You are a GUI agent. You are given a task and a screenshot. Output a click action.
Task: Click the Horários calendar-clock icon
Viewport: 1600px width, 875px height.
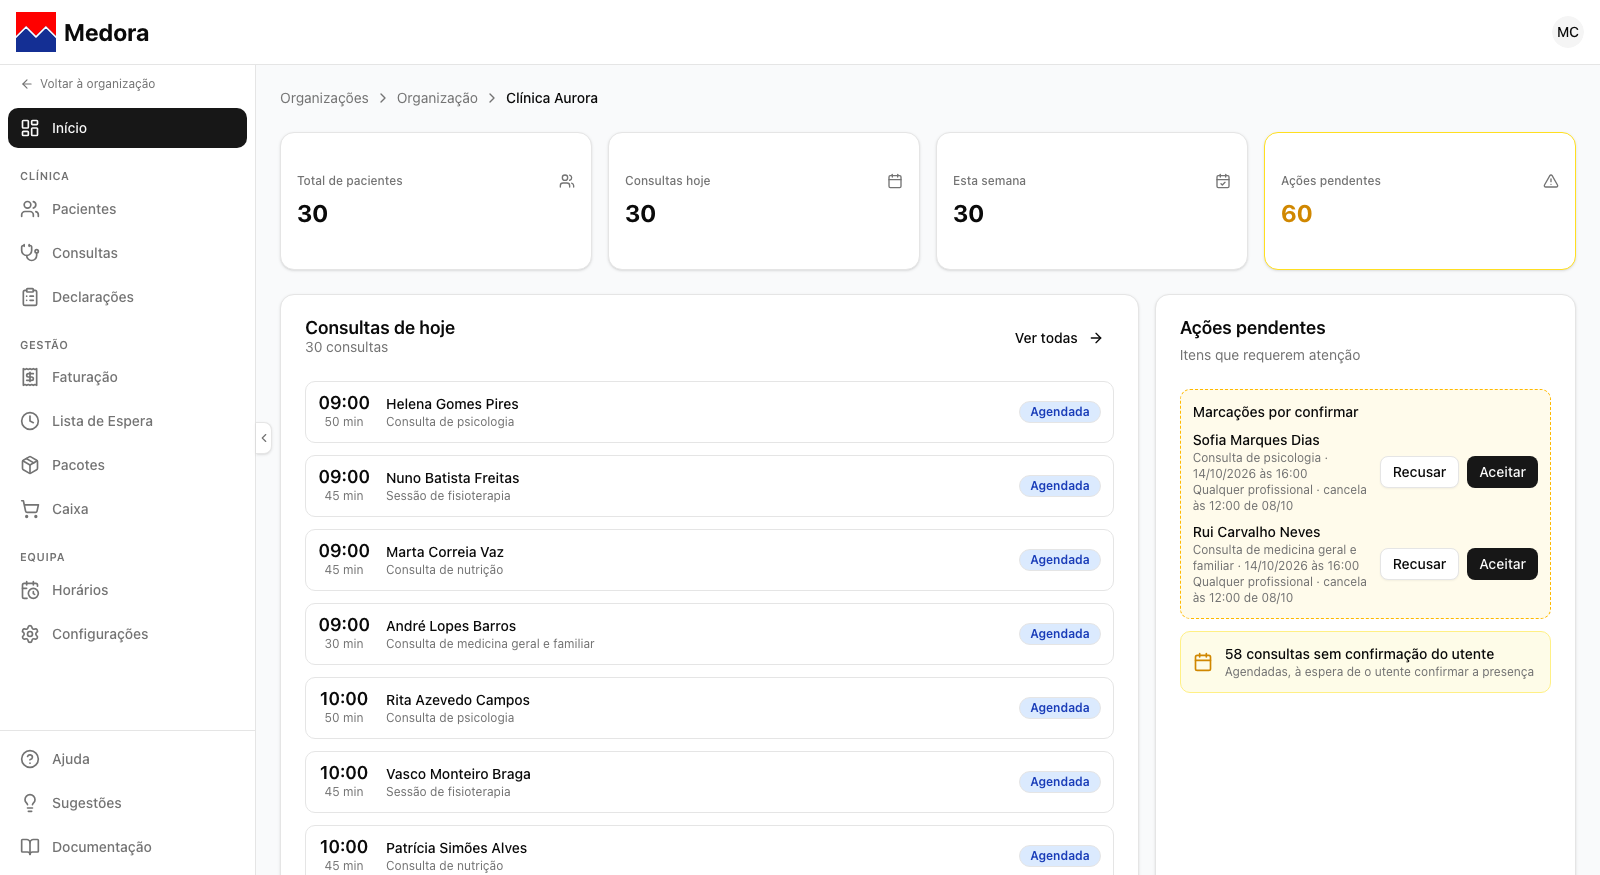pos(30,590)
